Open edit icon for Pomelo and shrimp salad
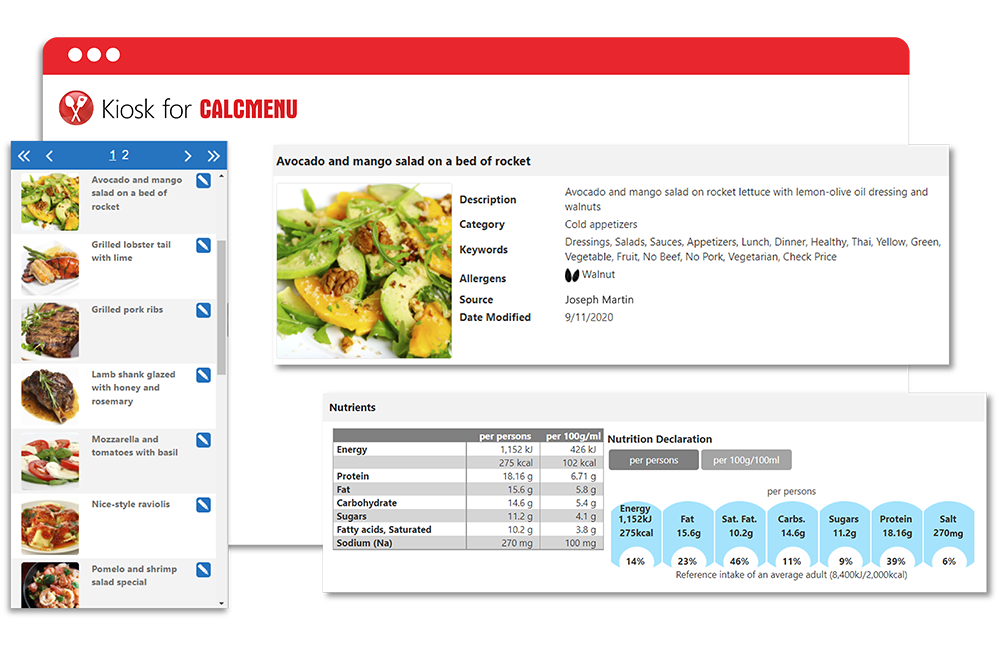 point(203,570)
